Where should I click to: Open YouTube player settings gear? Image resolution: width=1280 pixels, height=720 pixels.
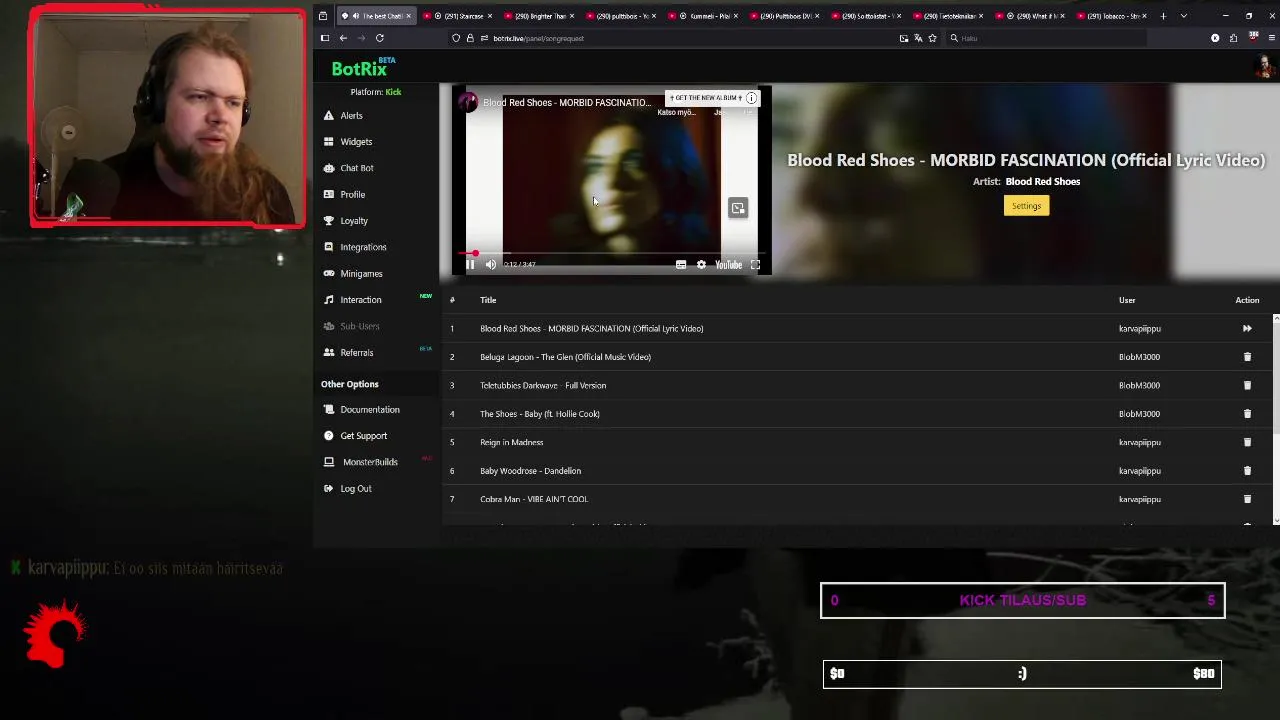coord(701,264)
